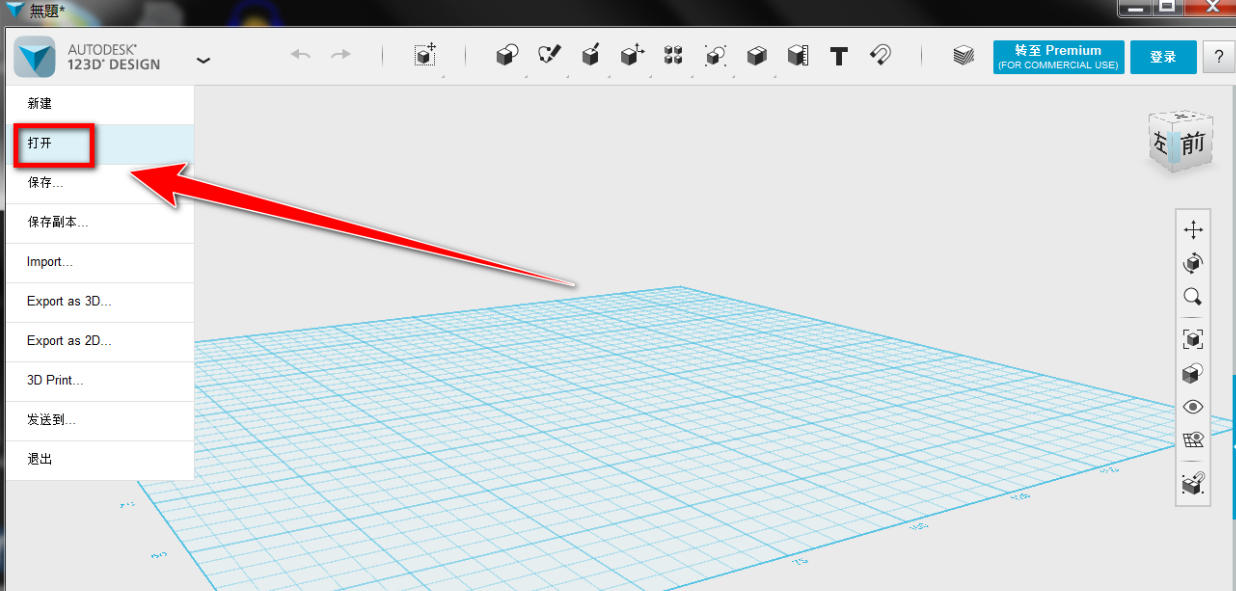Collapse the application menu chevron
1236x591 pixels.
click(x=204, y=60)
